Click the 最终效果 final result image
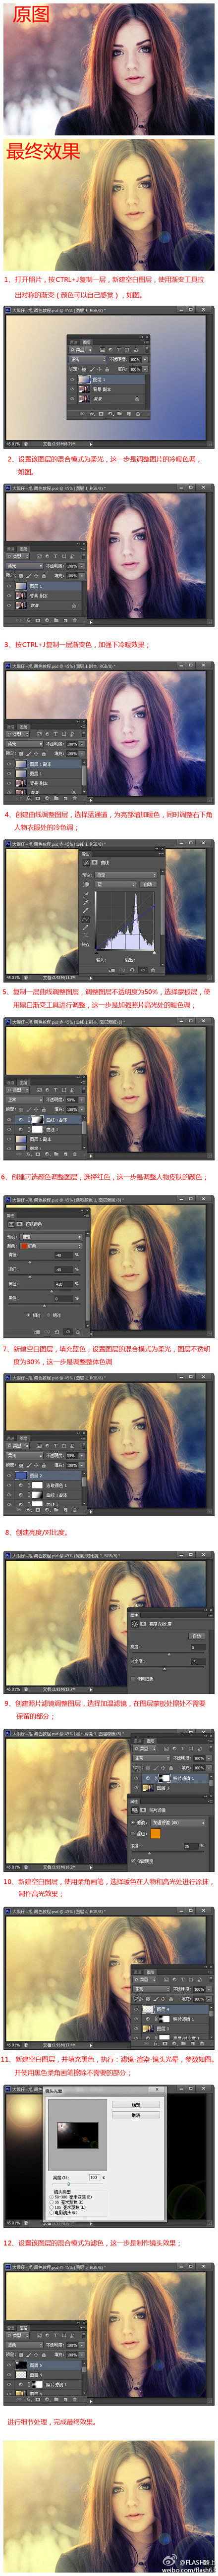The image size is (218, 2576). coord(109,204)
